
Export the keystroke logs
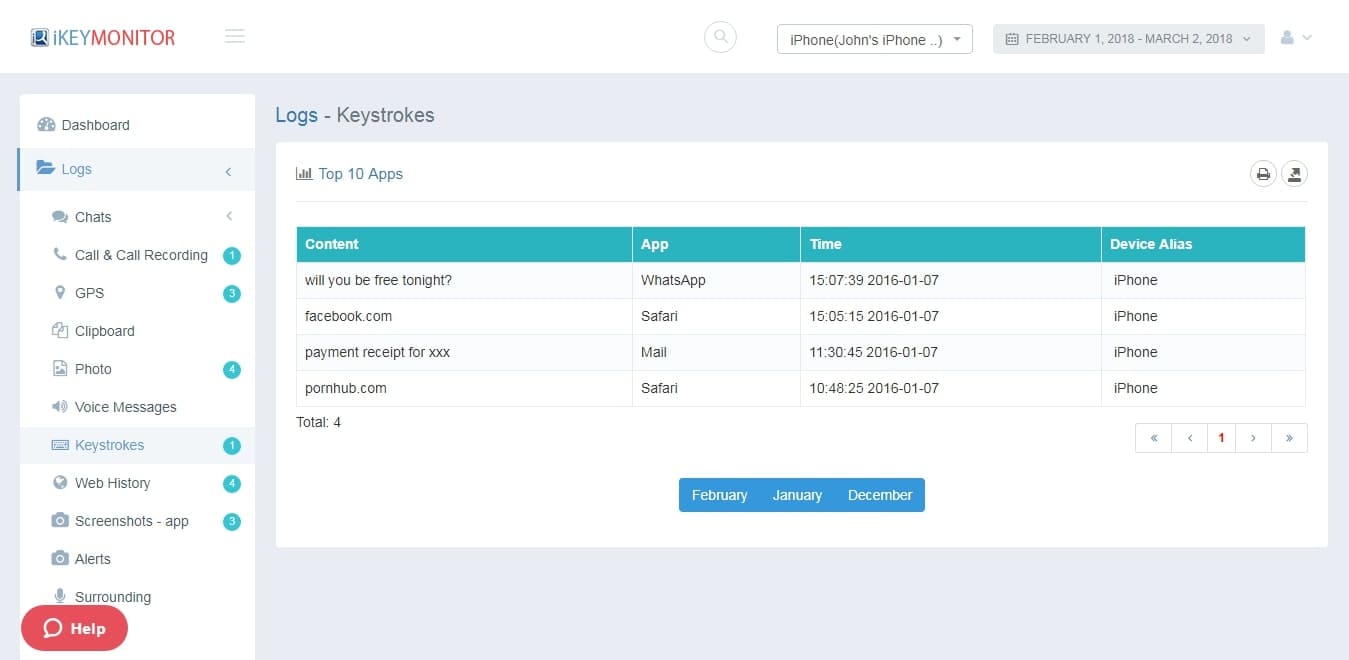(x=1294, y=174)
